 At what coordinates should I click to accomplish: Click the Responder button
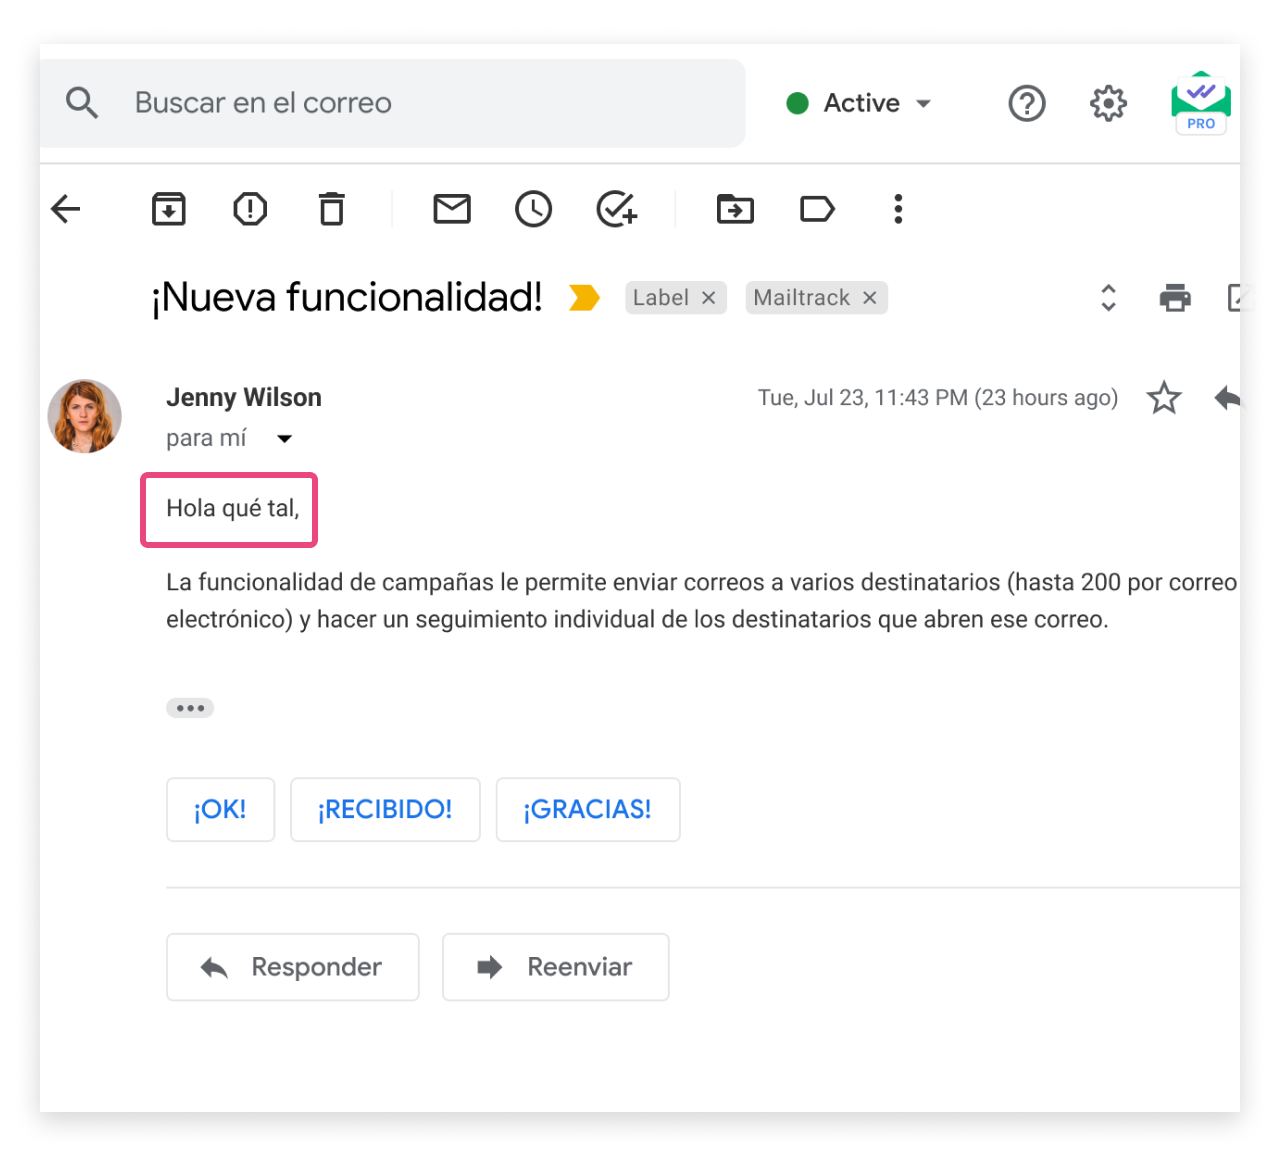(x=292, y=967)
